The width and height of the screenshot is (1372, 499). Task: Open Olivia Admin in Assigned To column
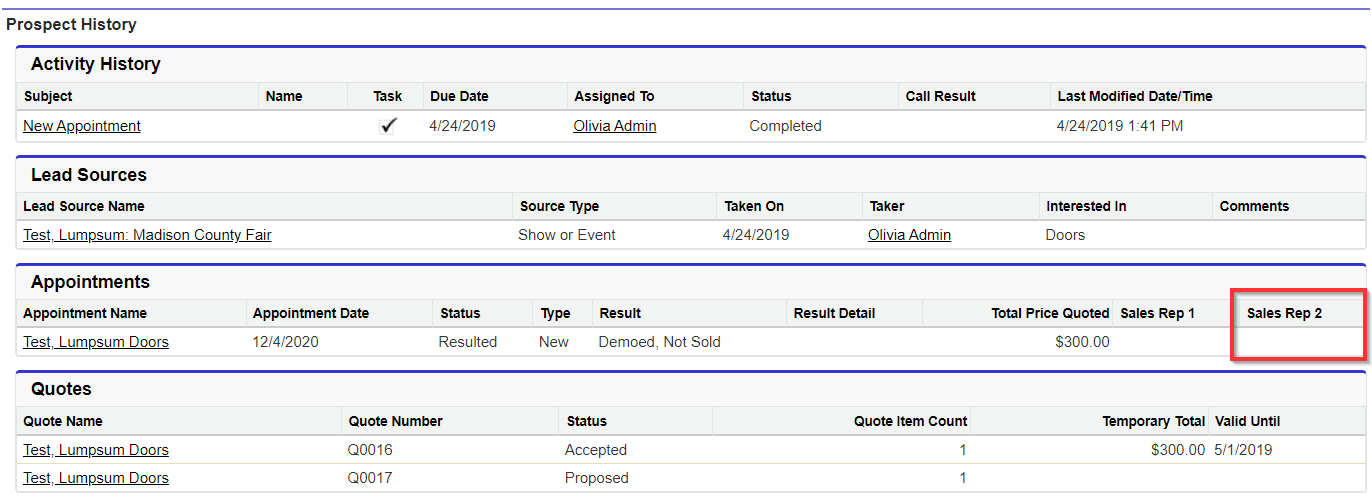(x=615, y=126)
